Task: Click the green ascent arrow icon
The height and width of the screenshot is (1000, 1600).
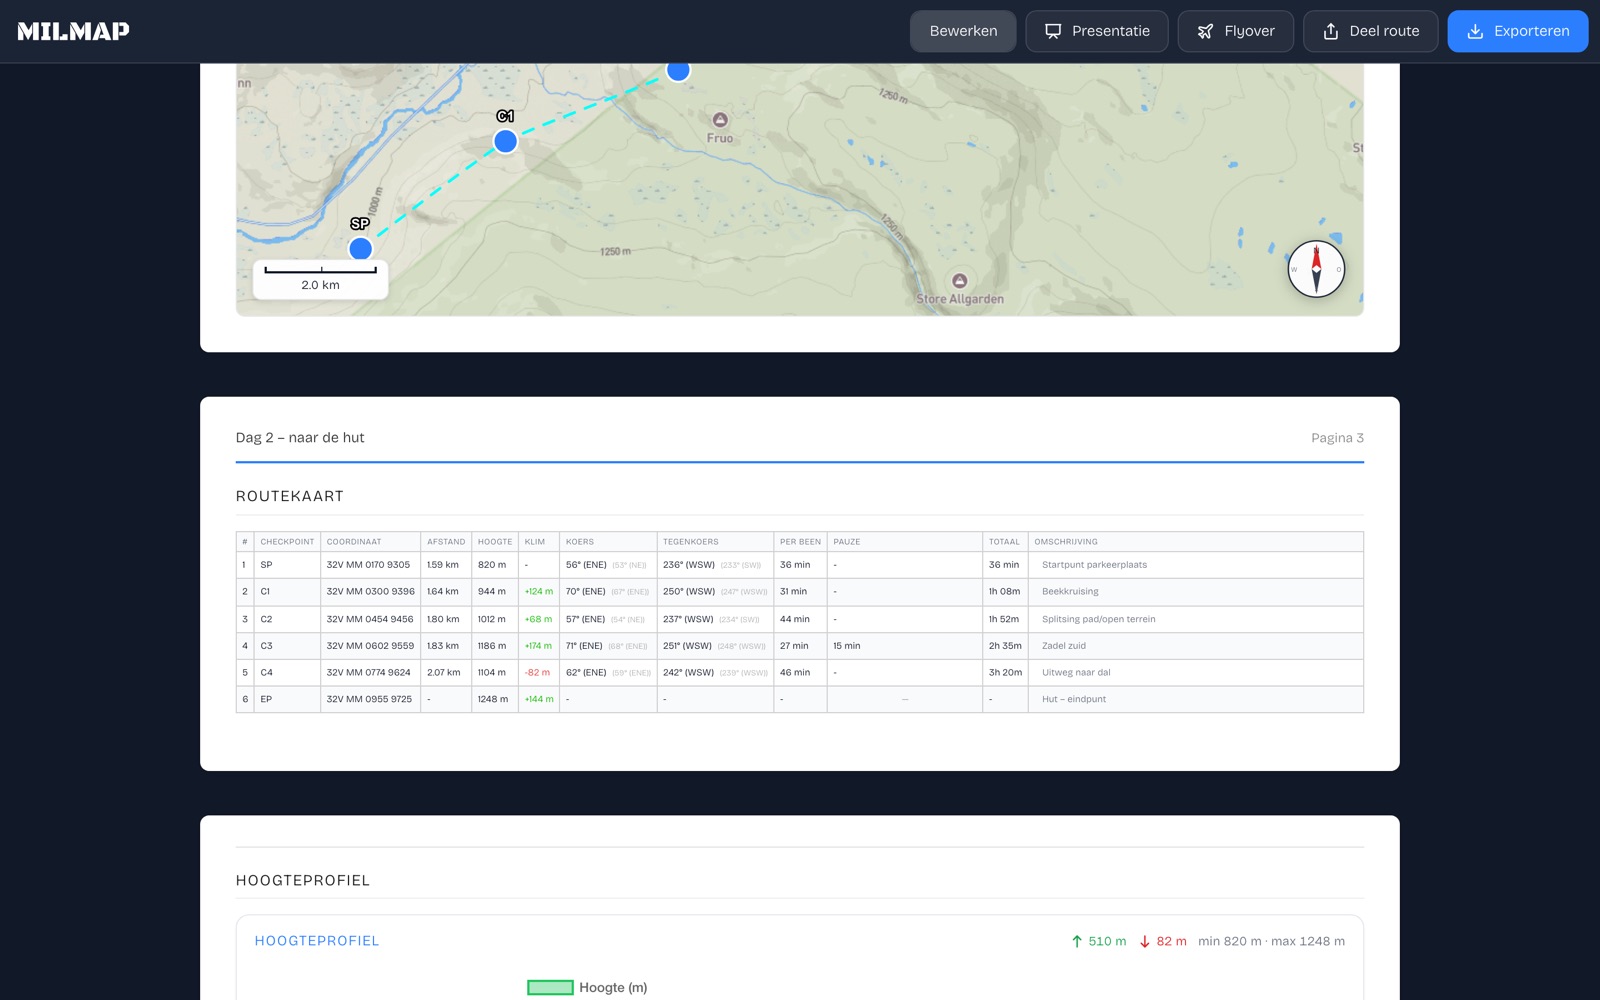Action: coord(1077,941)
